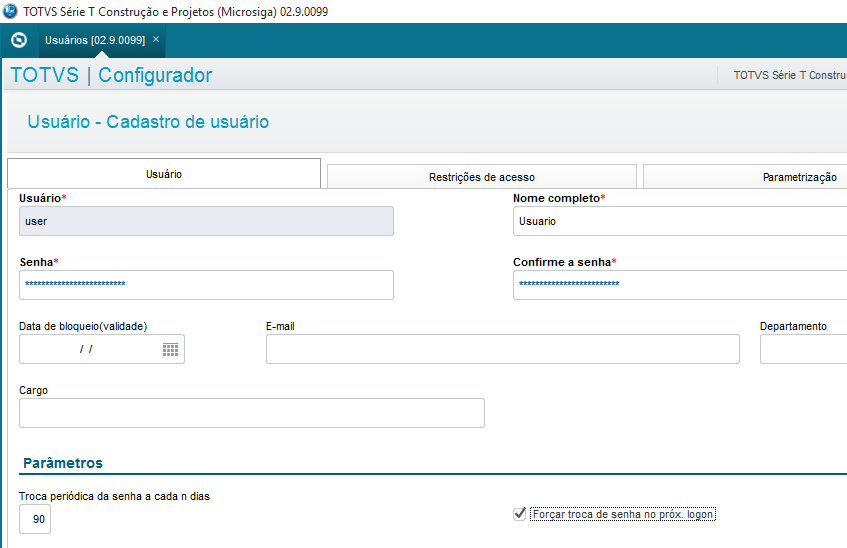The height and width of the screenshot is (548, 847).
Task: Switch to the Usuário tab
Action: (x=164, y=174)
